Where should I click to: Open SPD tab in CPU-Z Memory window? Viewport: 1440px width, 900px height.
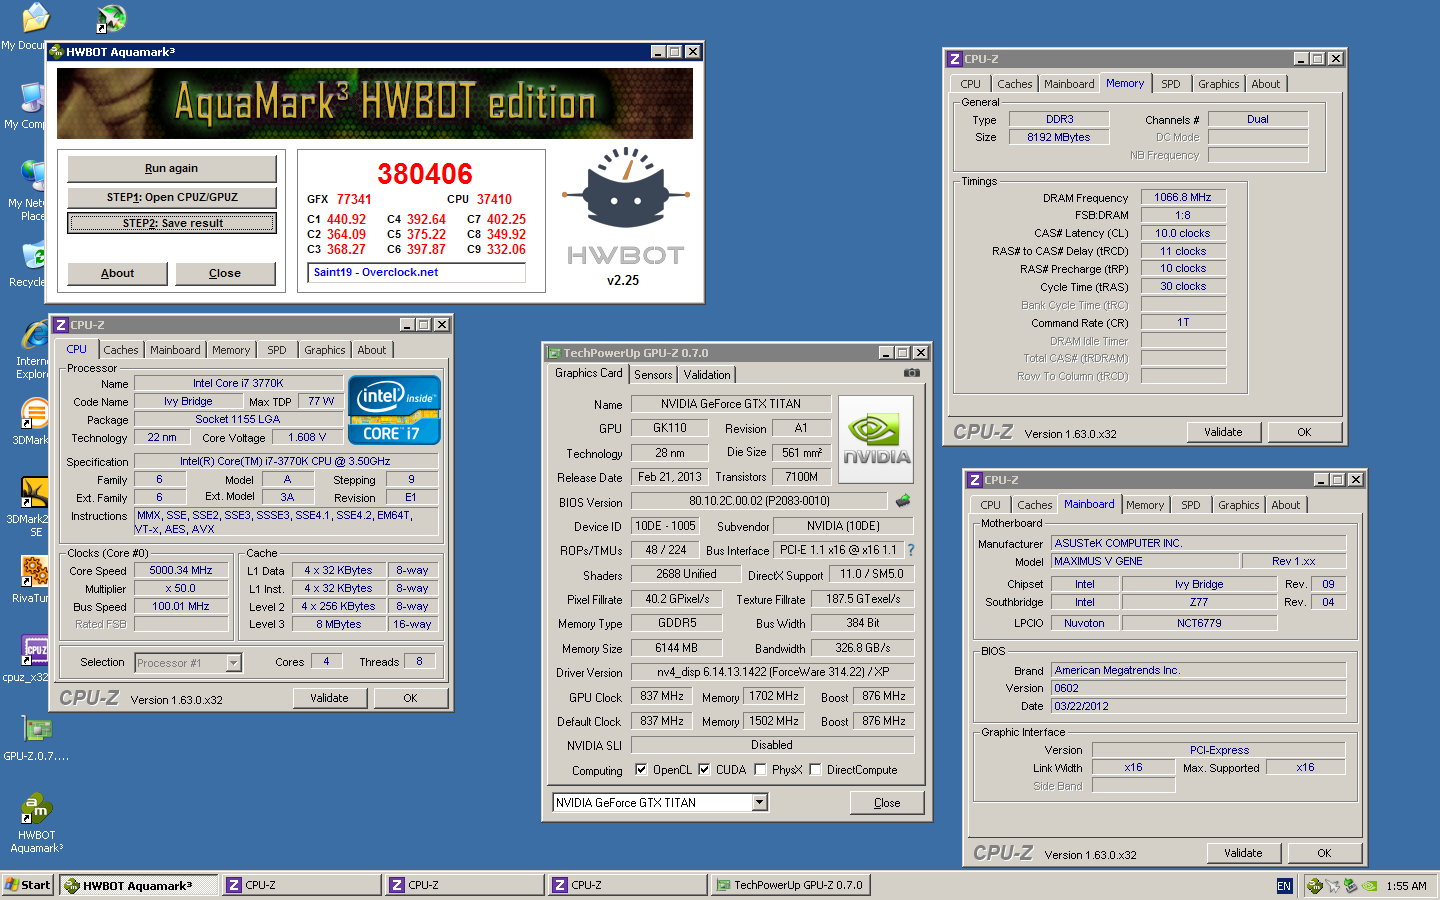(1171, 84)
